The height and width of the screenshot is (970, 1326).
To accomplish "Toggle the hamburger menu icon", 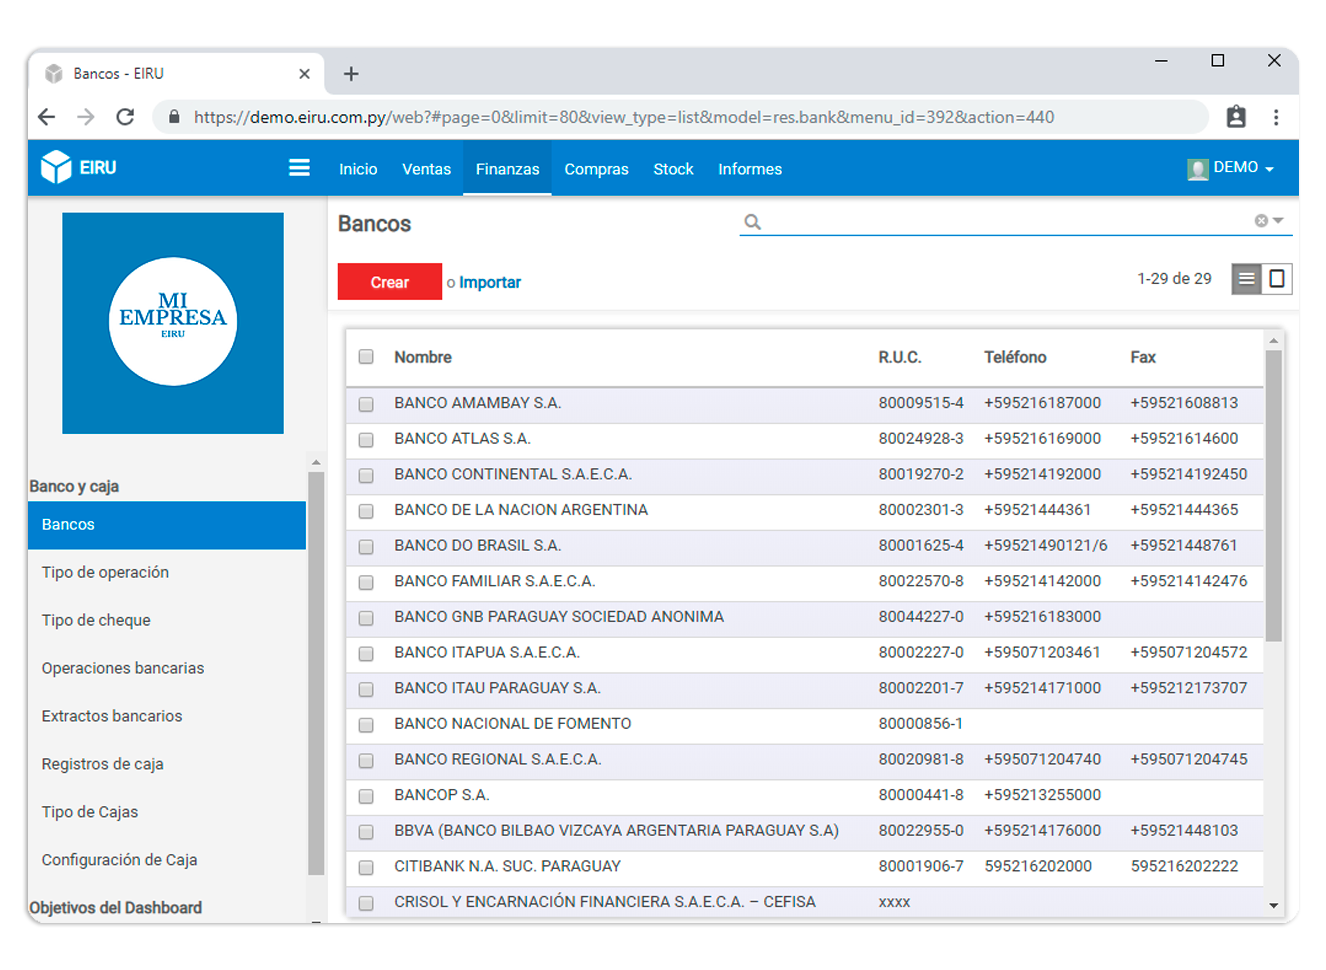I will [299, 168].
